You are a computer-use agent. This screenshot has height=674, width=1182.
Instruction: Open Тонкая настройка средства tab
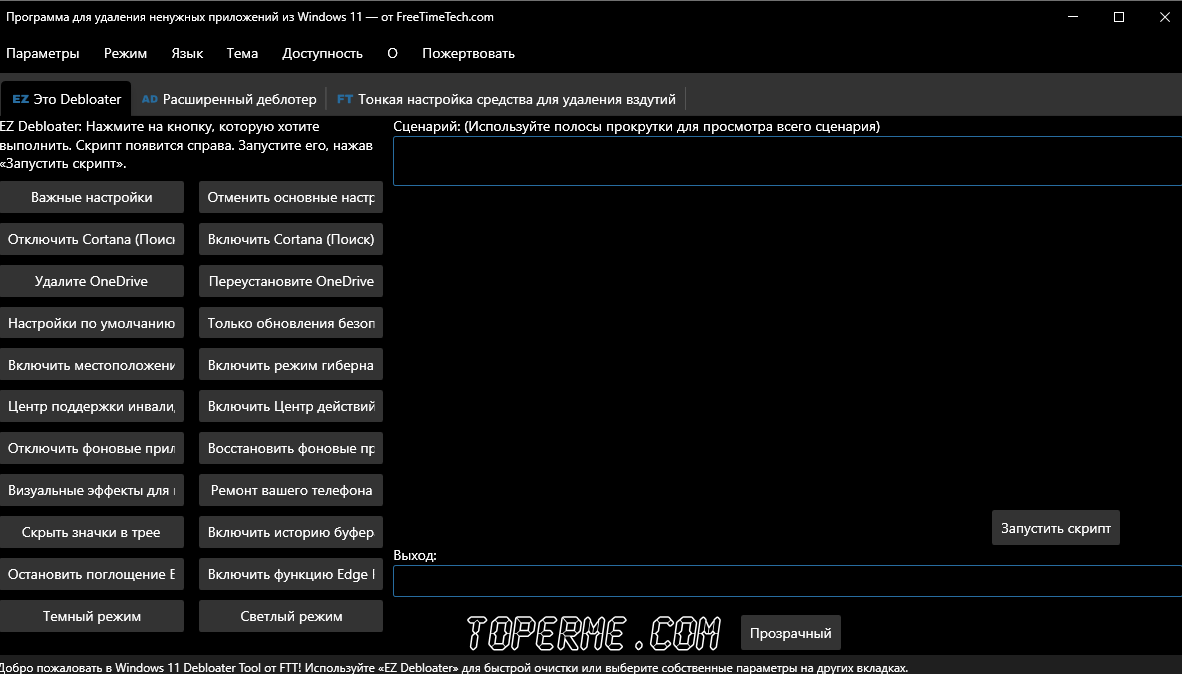[506, 99]
